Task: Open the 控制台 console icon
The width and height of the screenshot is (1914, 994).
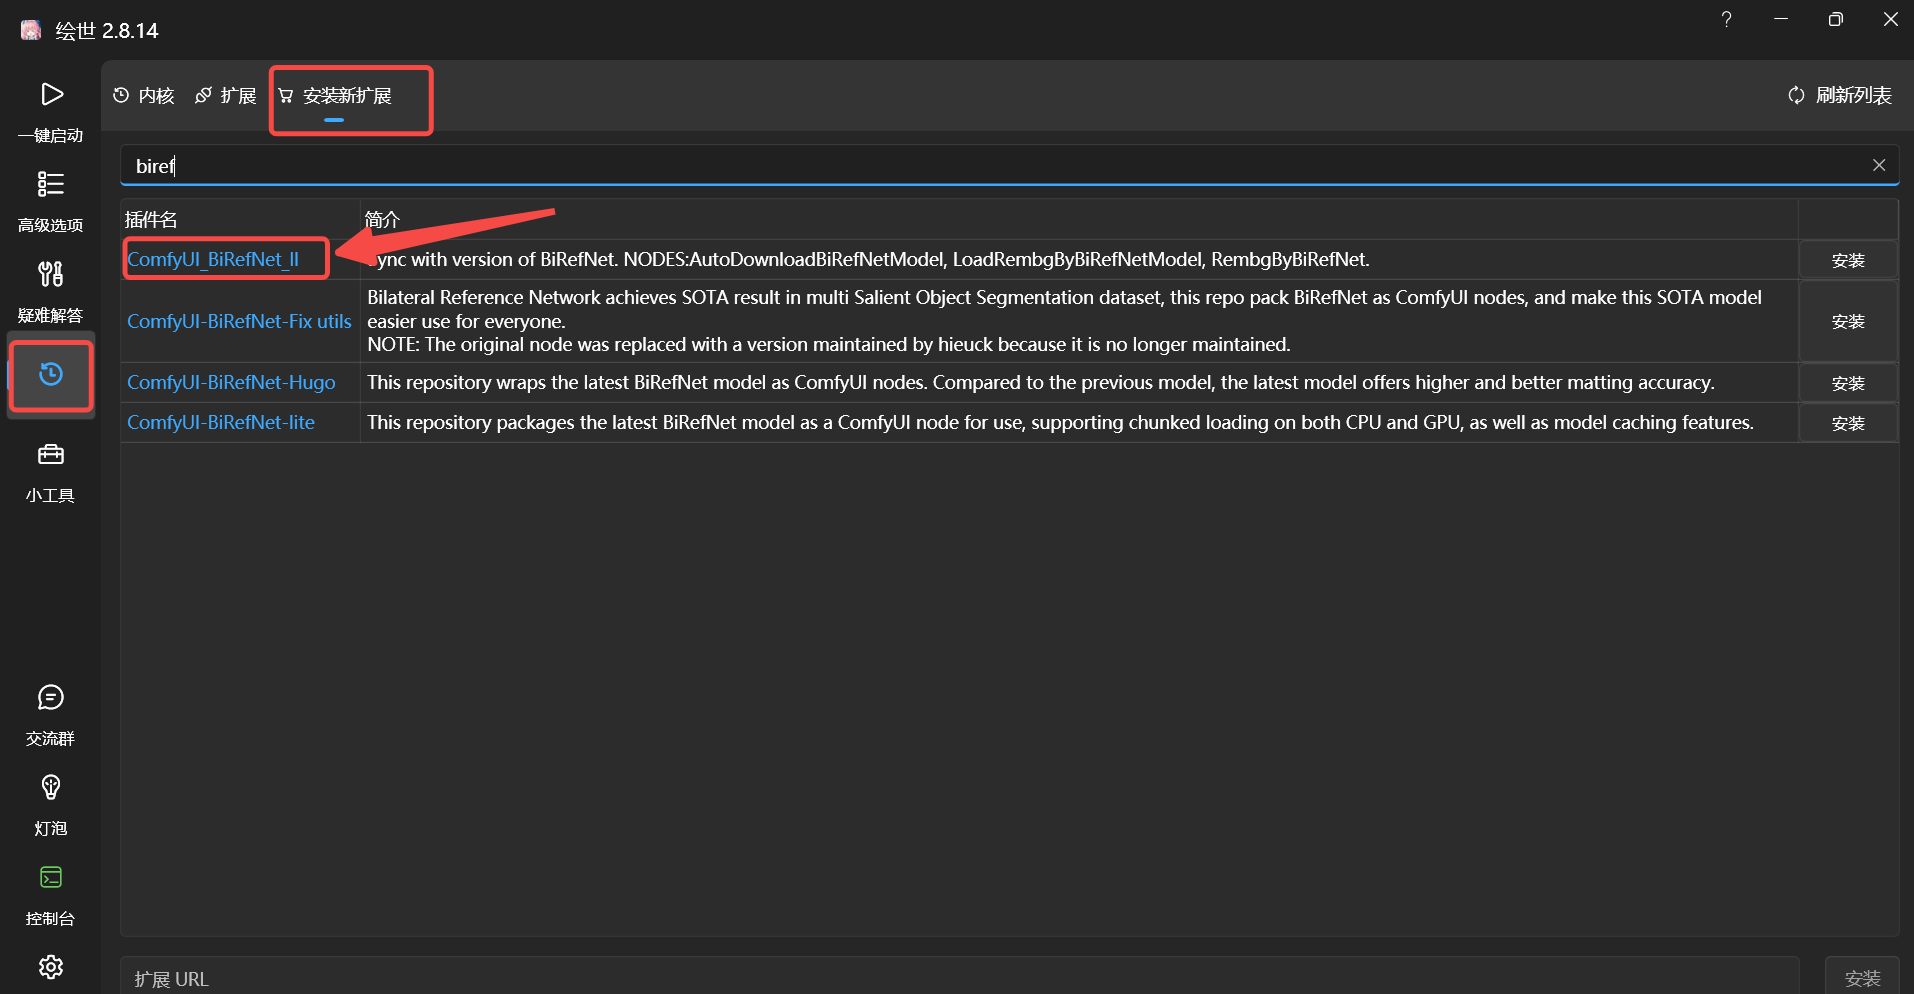Action: pyautogui.click(x=51, y=878)
